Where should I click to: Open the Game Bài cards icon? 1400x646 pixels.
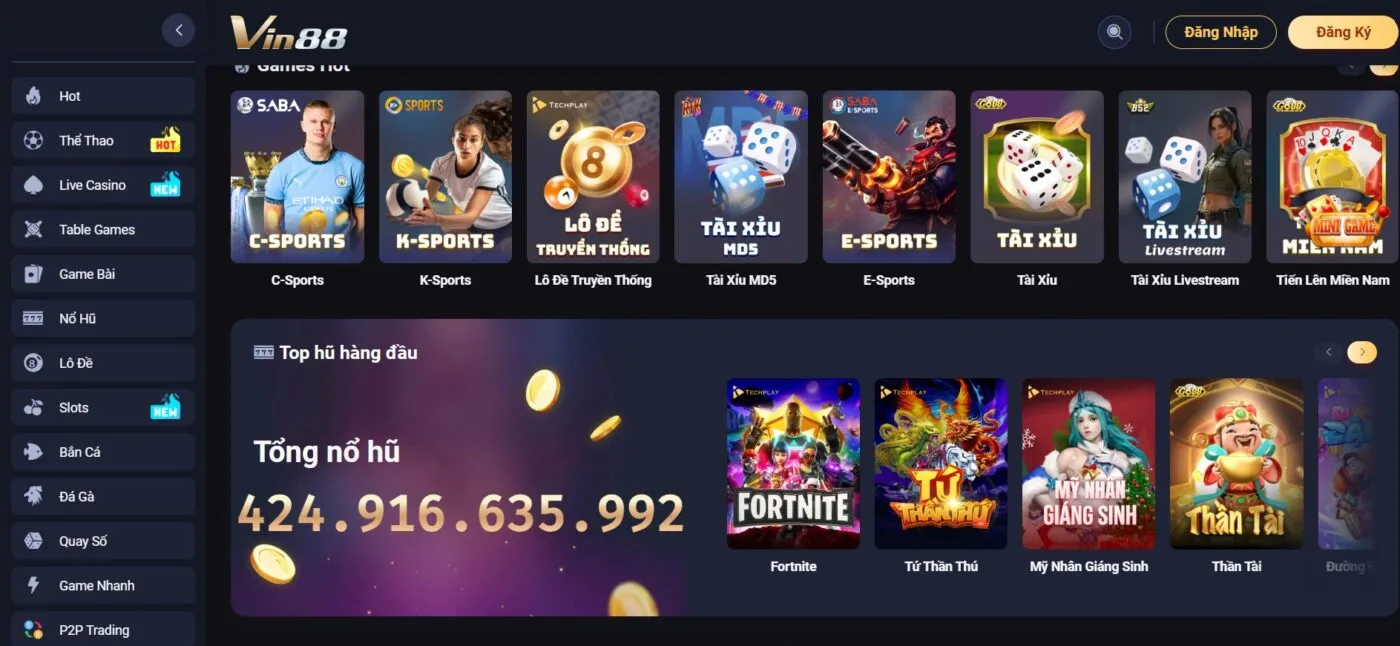(x=33, y=274)
